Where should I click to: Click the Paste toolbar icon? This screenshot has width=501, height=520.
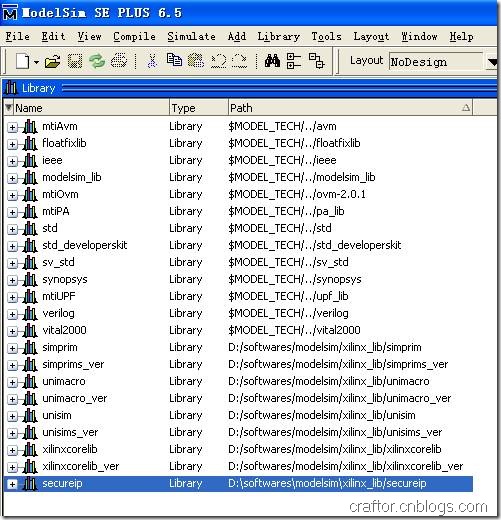click(196, 61)
